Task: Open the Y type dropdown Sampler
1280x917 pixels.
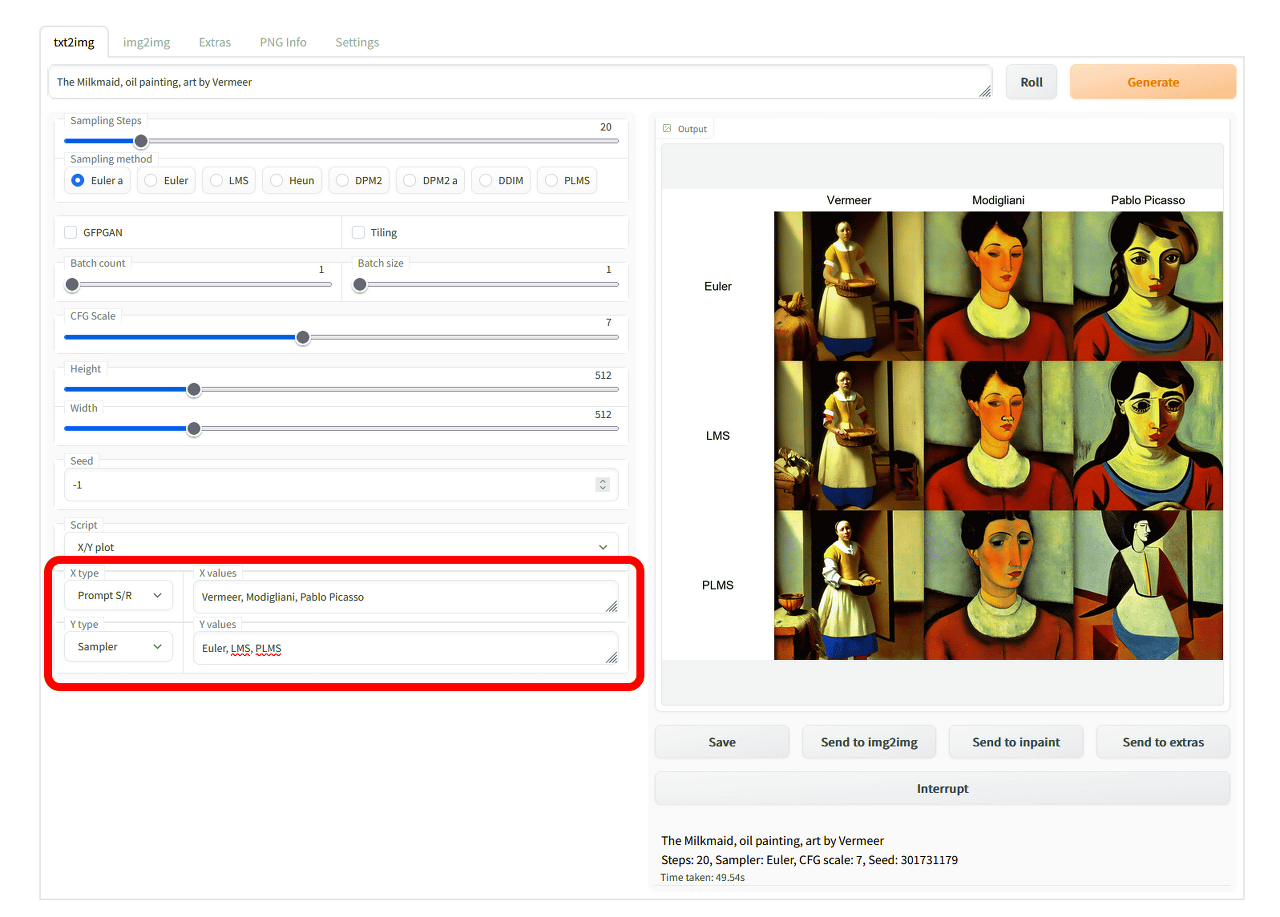Action: pos(118,647)
